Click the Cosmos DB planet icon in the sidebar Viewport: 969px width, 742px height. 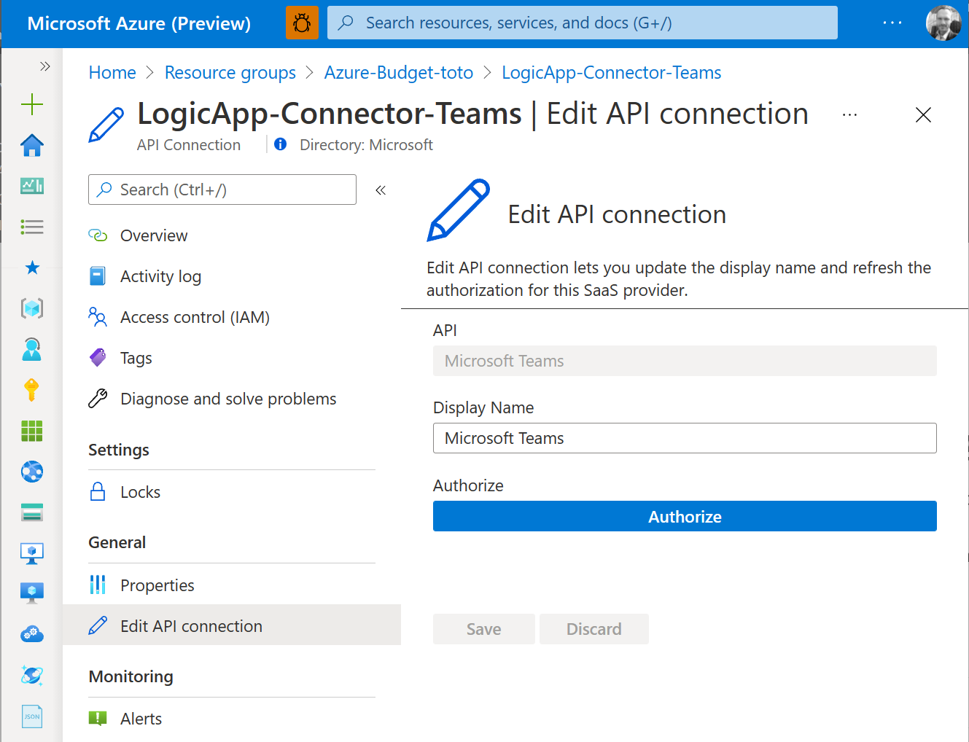click(32, 675)
